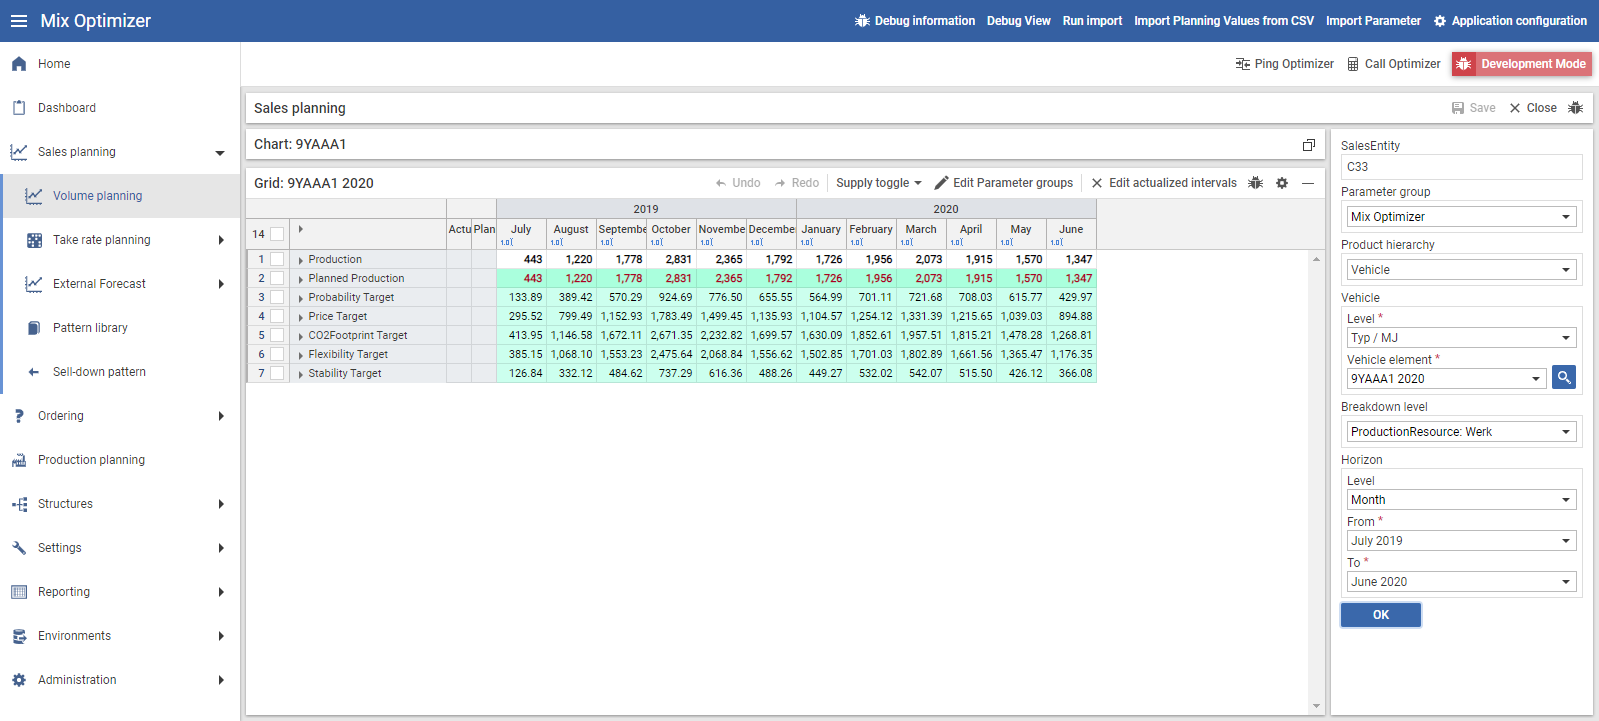Click Run import in top bar
Screen dimensions: 1599x721
tap(1092, 21)
